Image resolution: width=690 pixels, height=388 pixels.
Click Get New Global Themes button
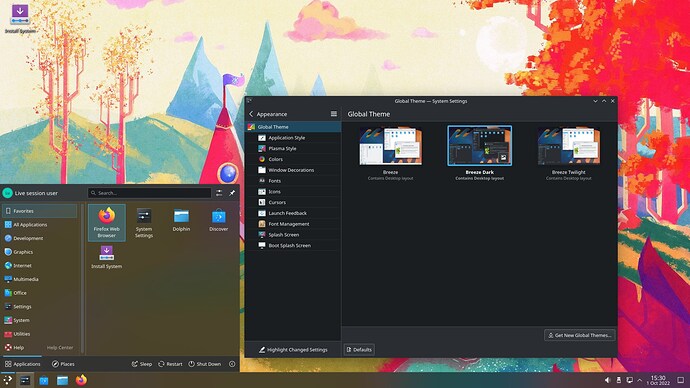tap(580, 335)
